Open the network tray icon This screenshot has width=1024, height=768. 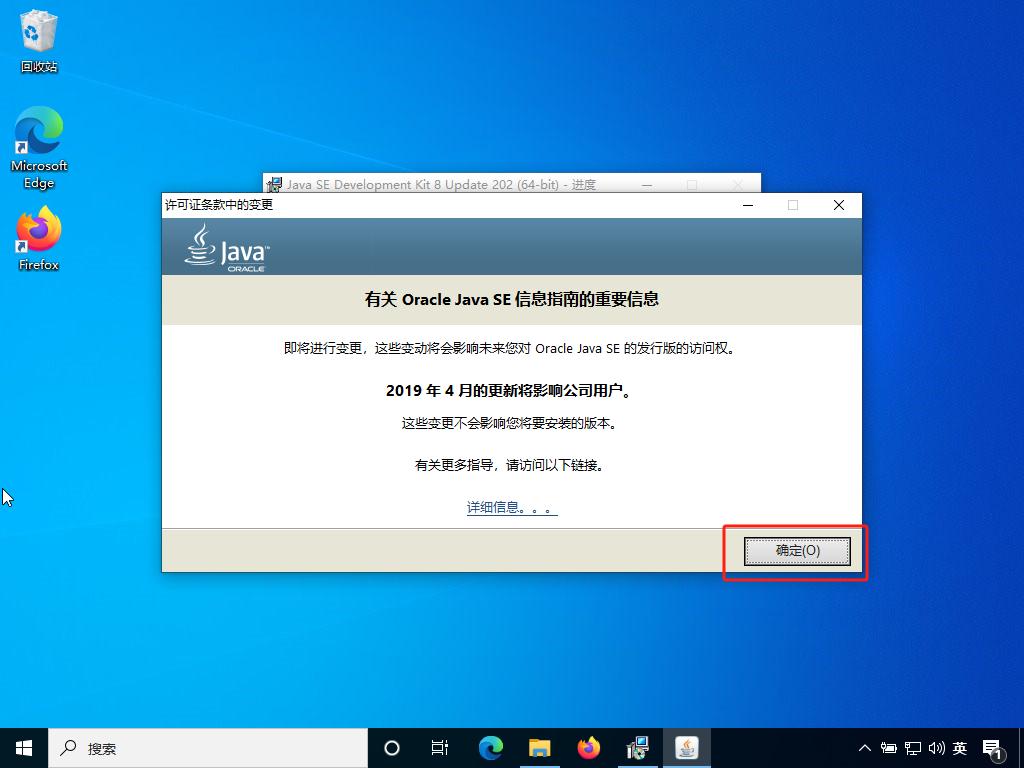point(913,748)
